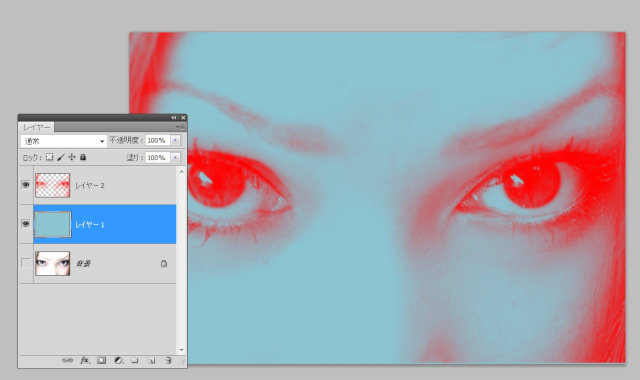Click the 塗り fill value field
The width and height of the screenshot is (640, 380).
[x=158, y=158]
